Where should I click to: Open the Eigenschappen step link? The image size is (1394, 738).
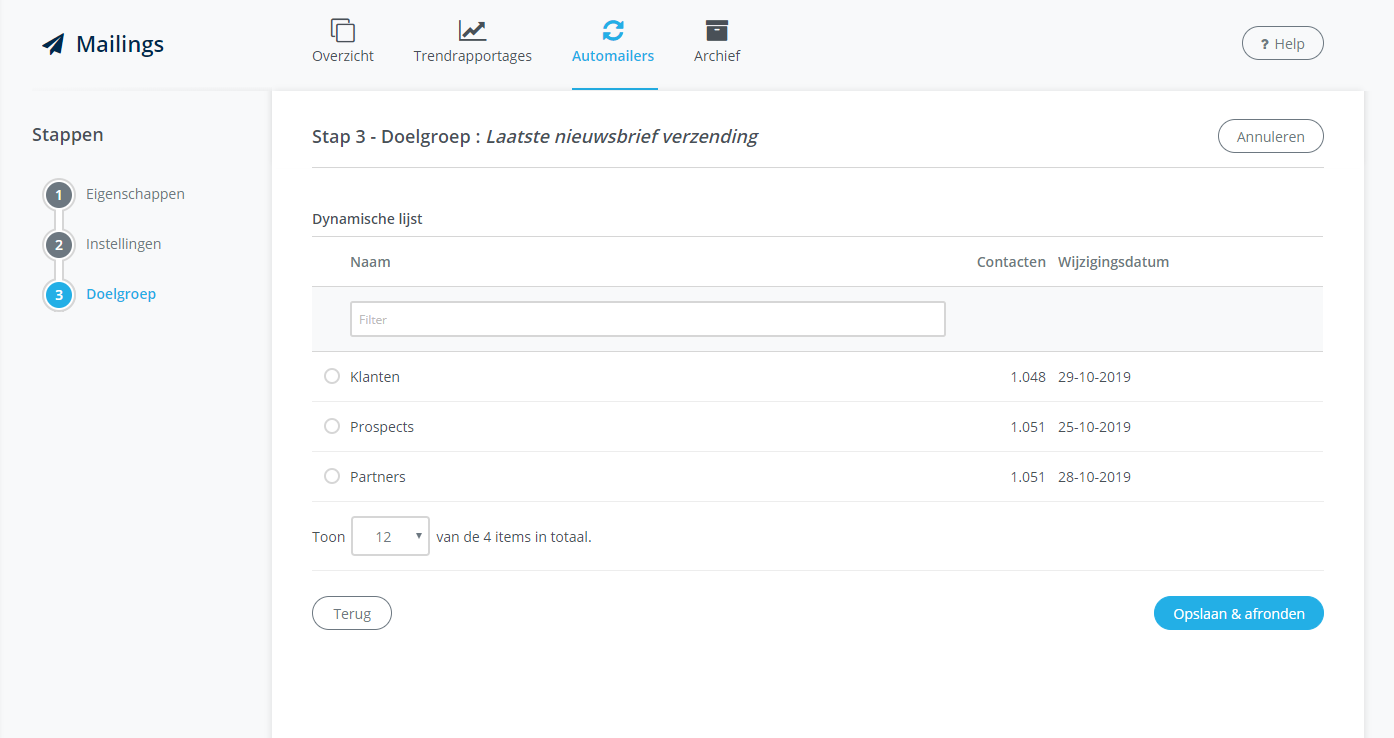pyautogui.click(x=135, y=194)
